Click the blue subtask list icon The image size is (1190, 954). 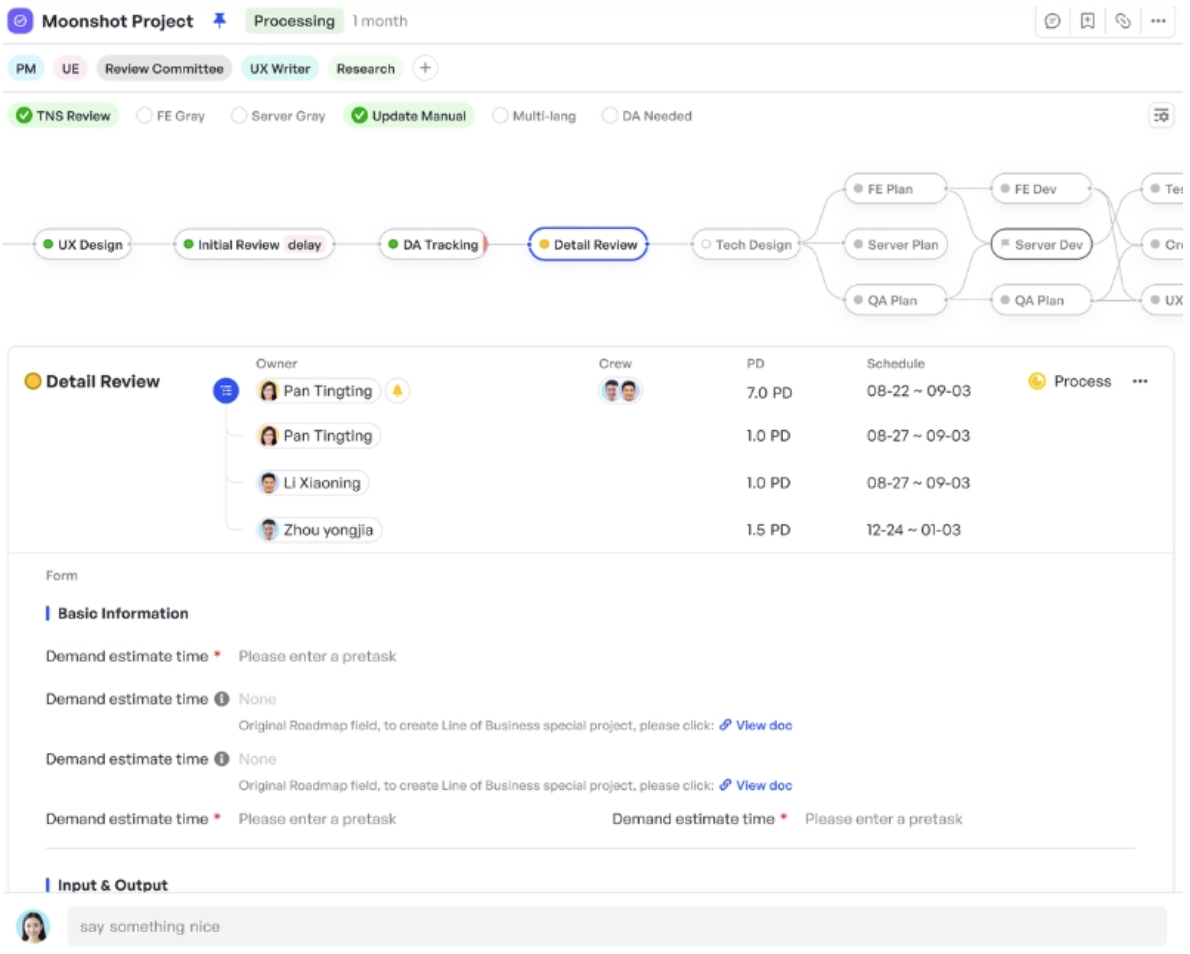[x=225, y=391]
